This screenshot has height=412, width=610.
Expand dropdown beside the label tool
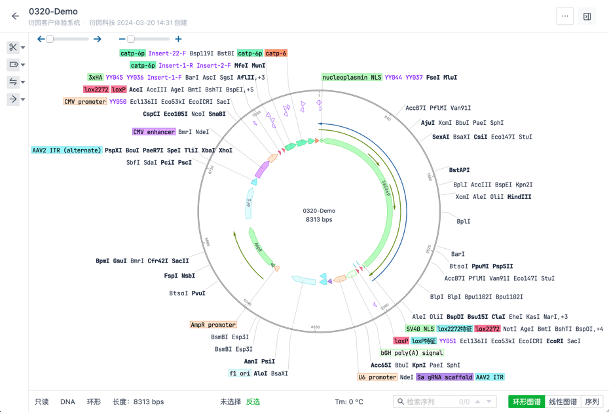(23, 65)
